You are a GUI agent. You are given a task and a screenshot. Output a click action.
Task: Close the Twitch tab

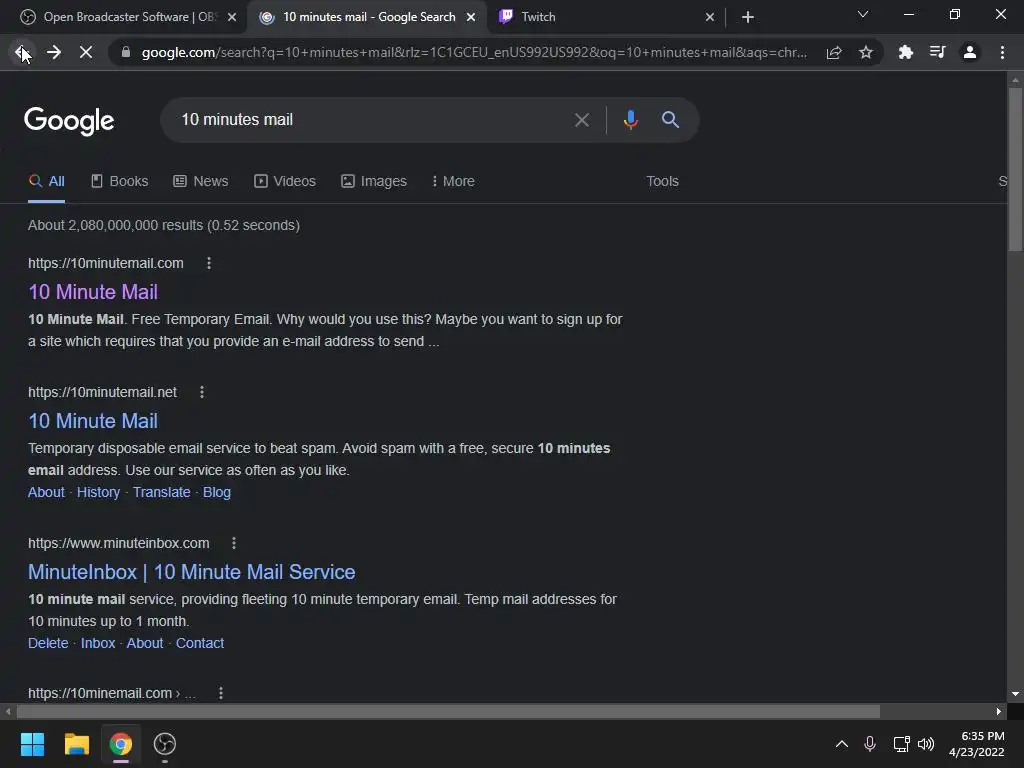tap(710, 17)
